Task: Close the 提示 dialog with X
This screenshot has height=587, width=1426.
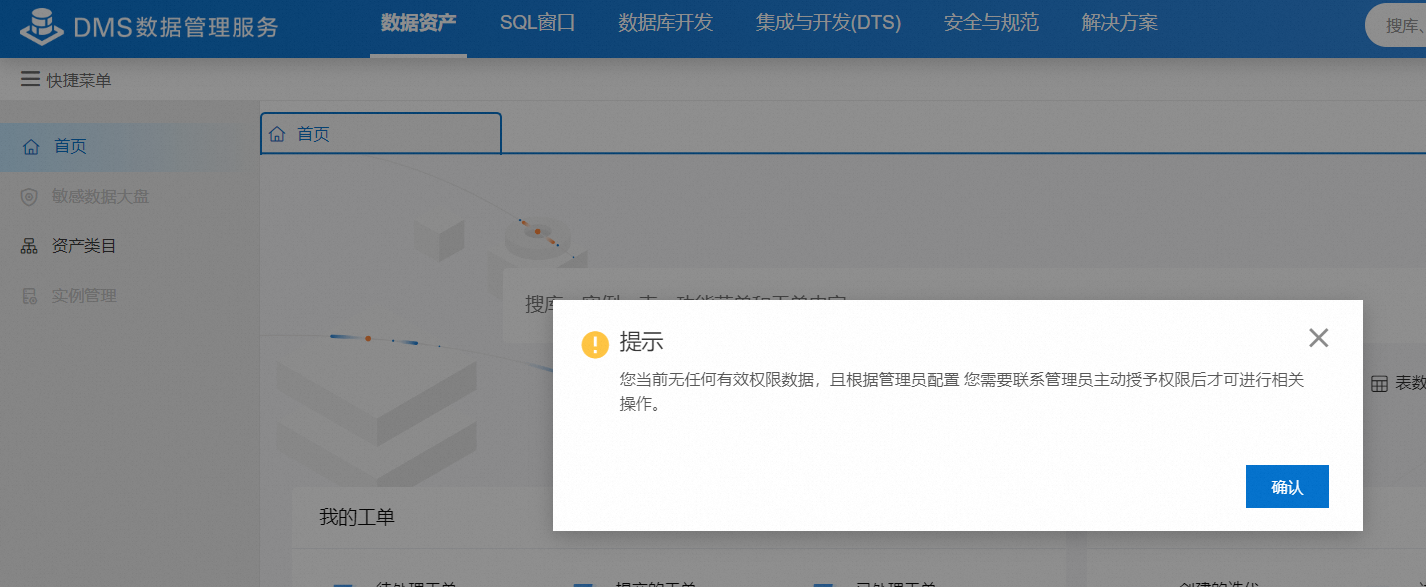Action: (1318, 338)
